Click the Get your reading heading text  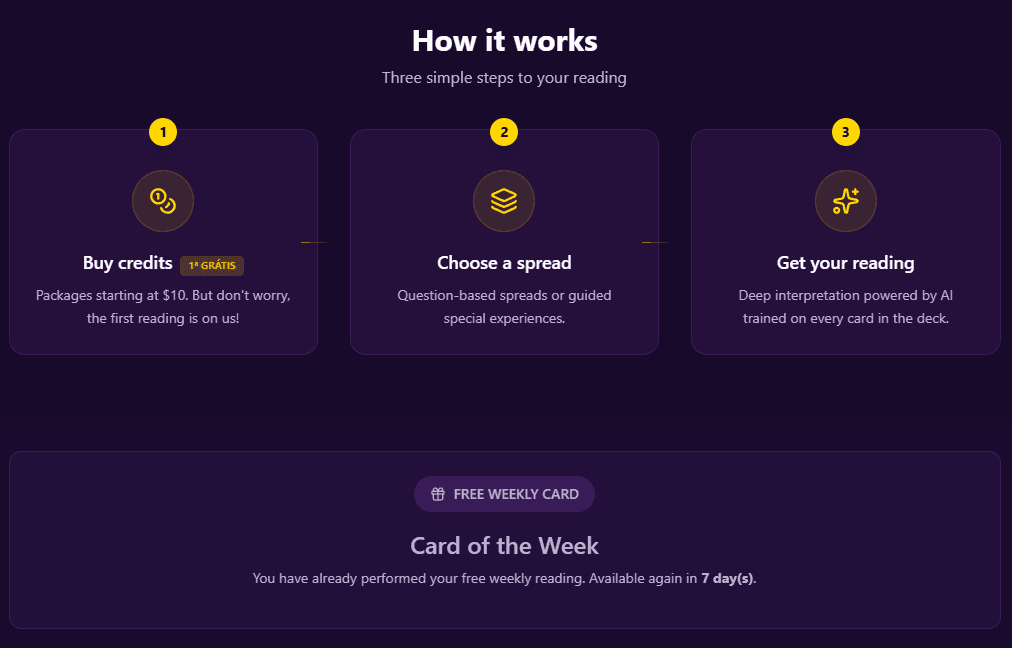(x=845, y=262)
